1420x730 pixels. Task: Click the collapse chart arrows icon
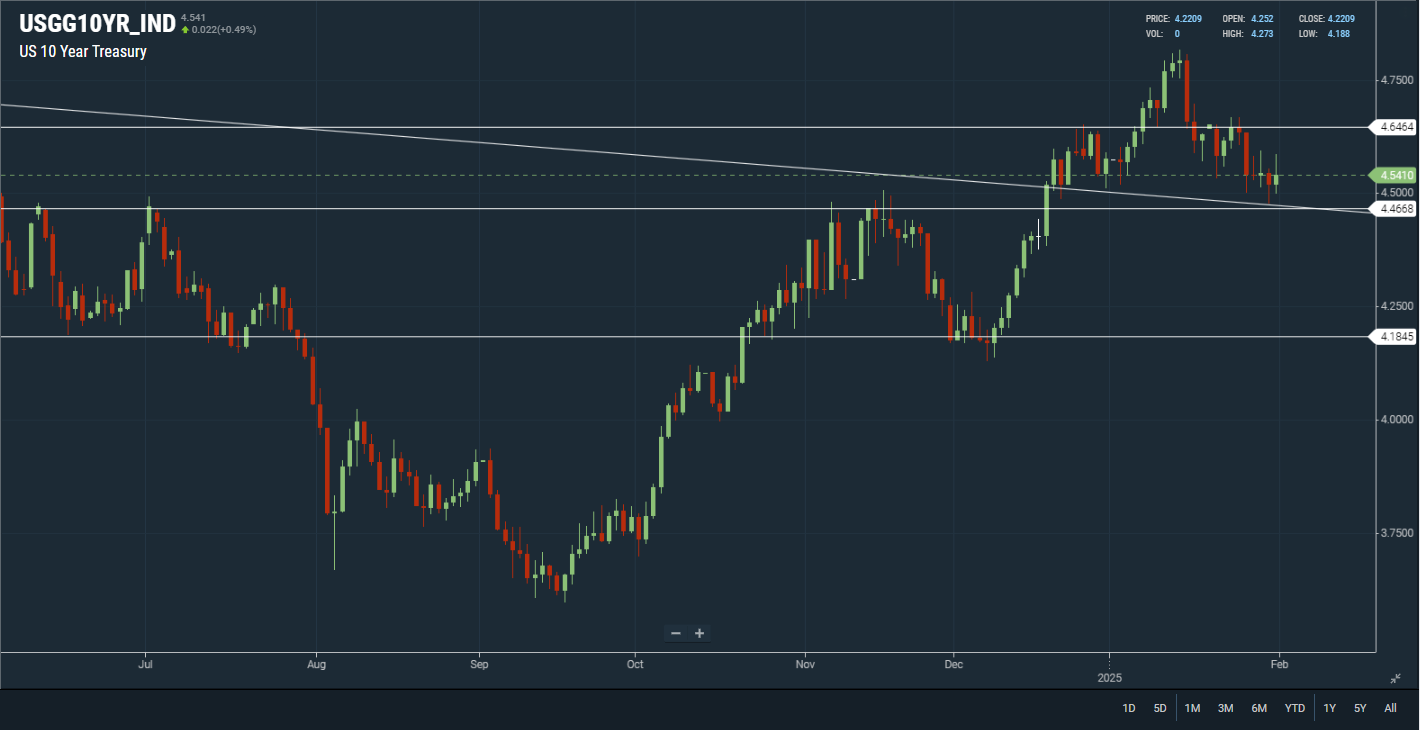tap(1396, 678)
